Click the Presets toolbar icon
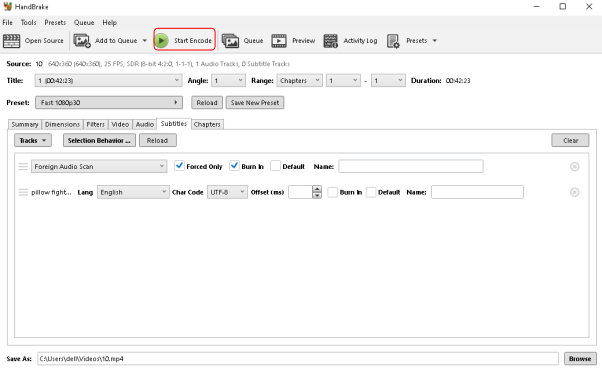Image resolution: width=602 pixels, height=371 pixels. pos(393,41)
